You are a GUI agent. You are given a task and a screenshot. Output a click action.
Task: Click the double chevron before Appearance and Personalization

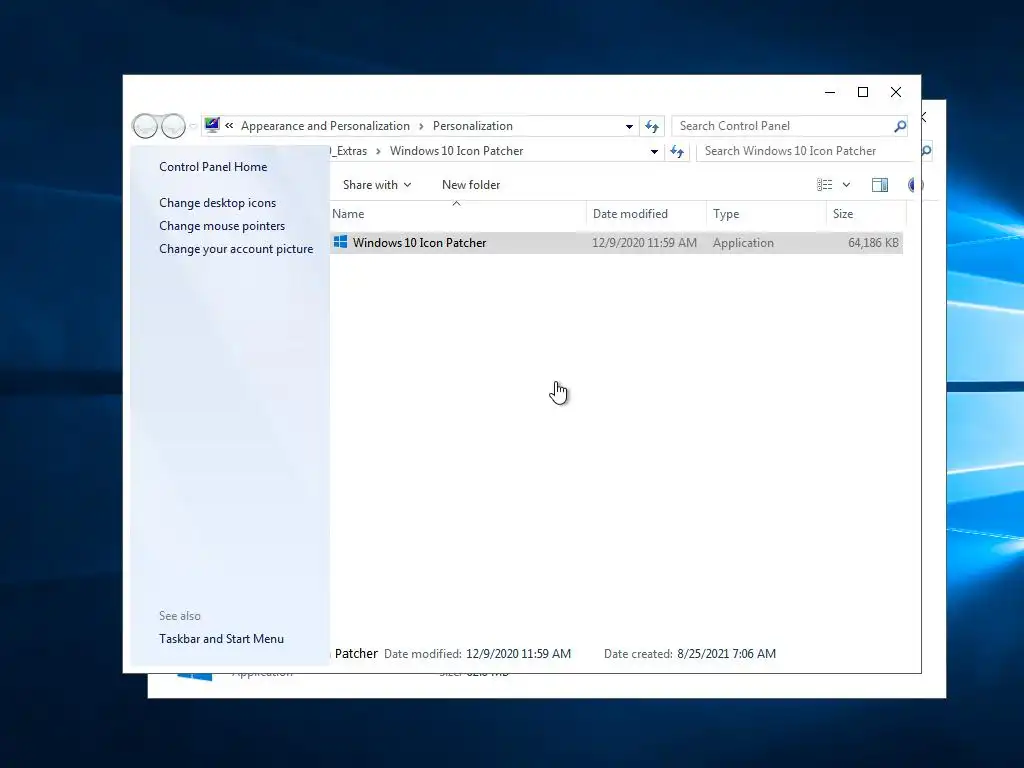pyautogui.click(x=229, y=125)
